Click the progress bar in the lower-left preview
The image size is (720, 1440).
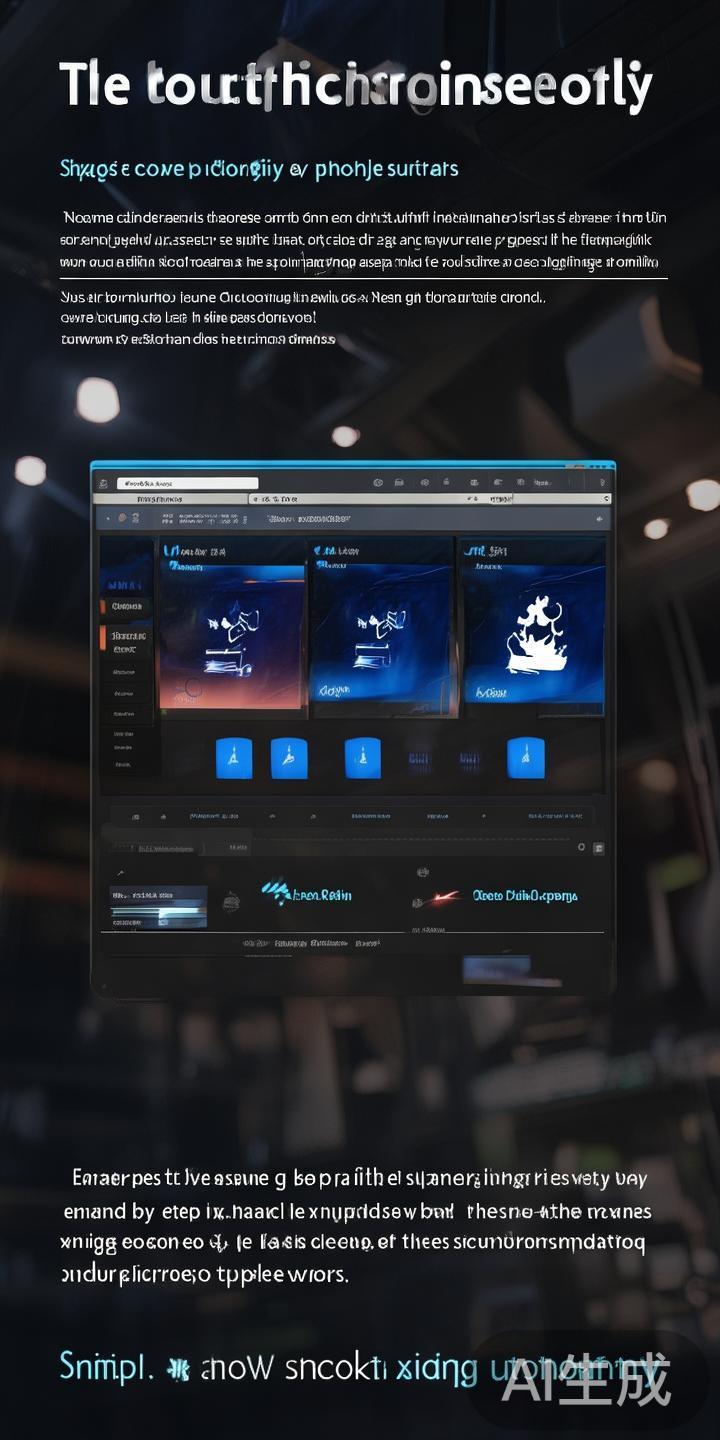(x=158, y=911)
